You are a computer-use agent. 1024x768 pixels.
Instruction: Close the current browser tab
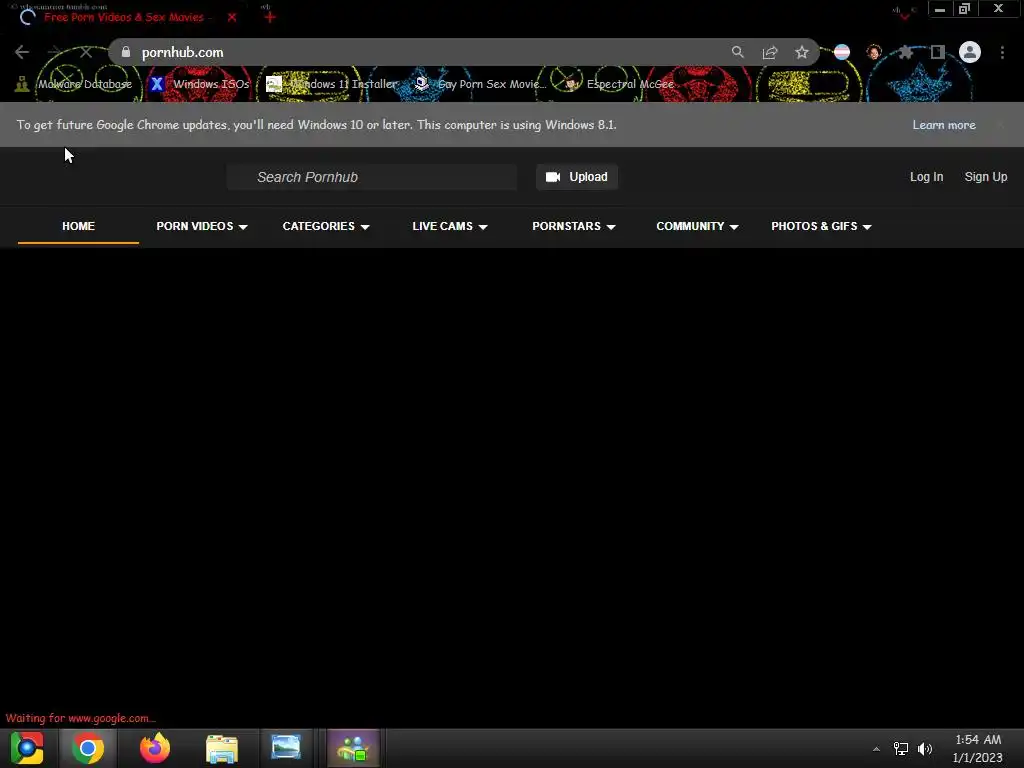coord(232,17)
